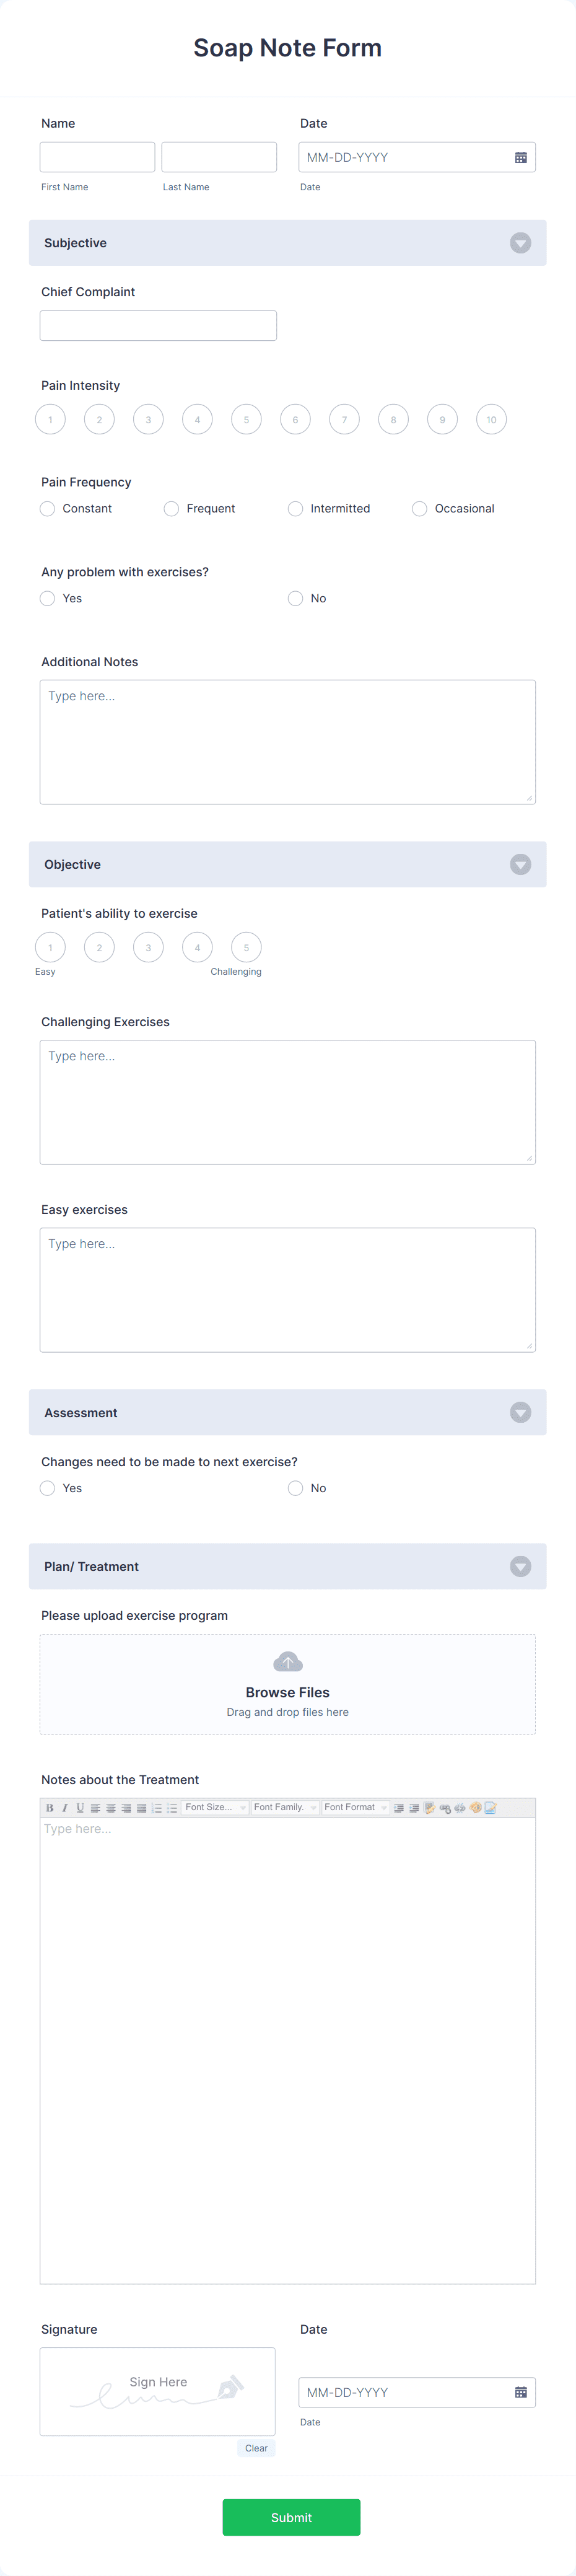
Task: Rate pain intensity as 7
Action: pos(344,419)
